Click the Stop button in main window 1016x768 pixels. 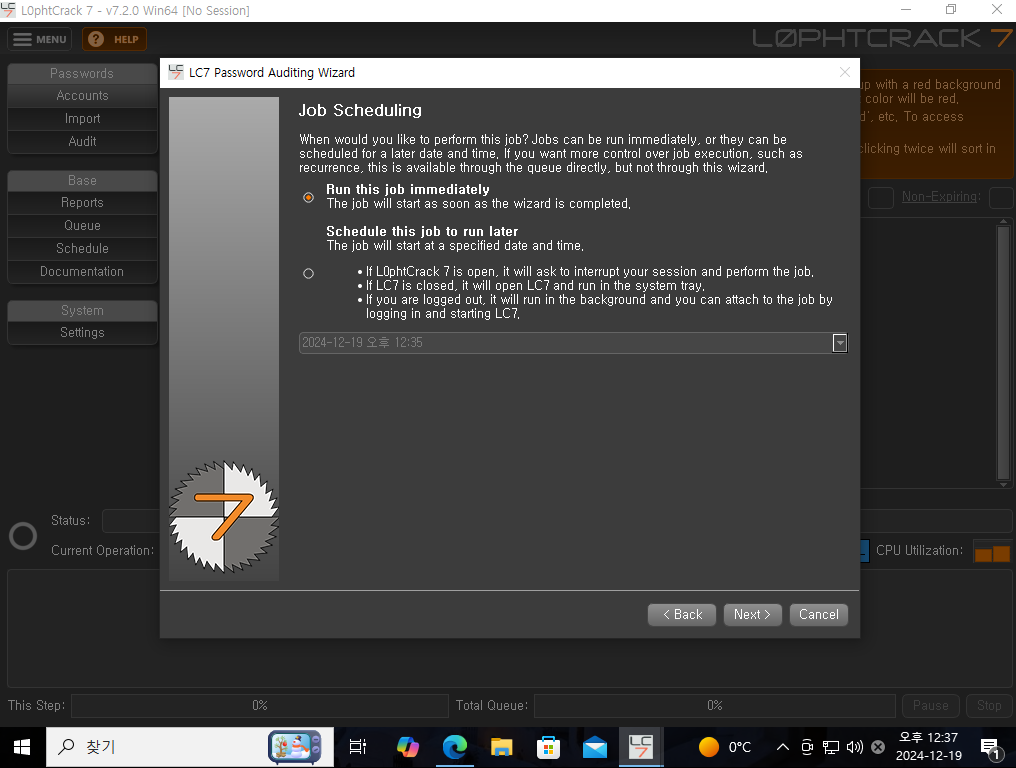pos(989,706)
